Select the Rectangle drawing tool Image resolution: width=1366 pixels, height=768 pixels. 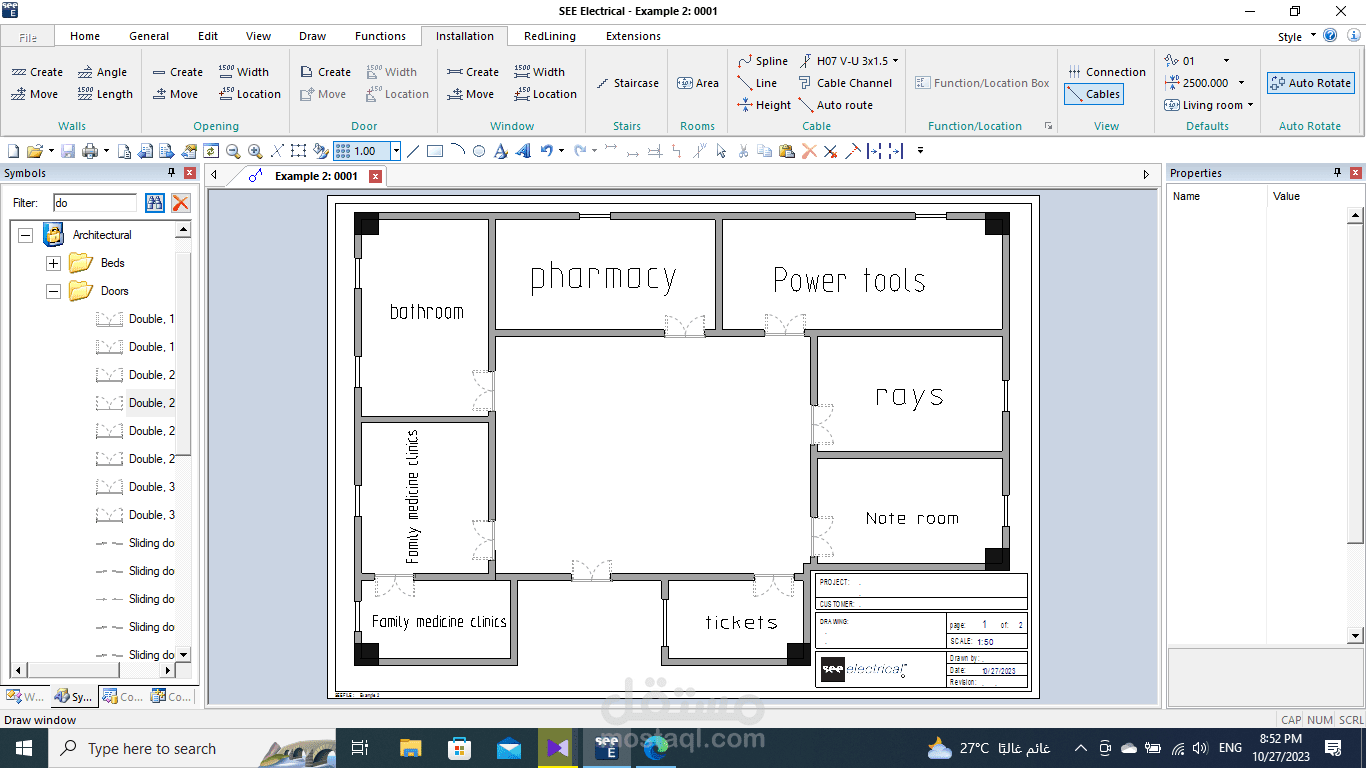pos(435,151)
